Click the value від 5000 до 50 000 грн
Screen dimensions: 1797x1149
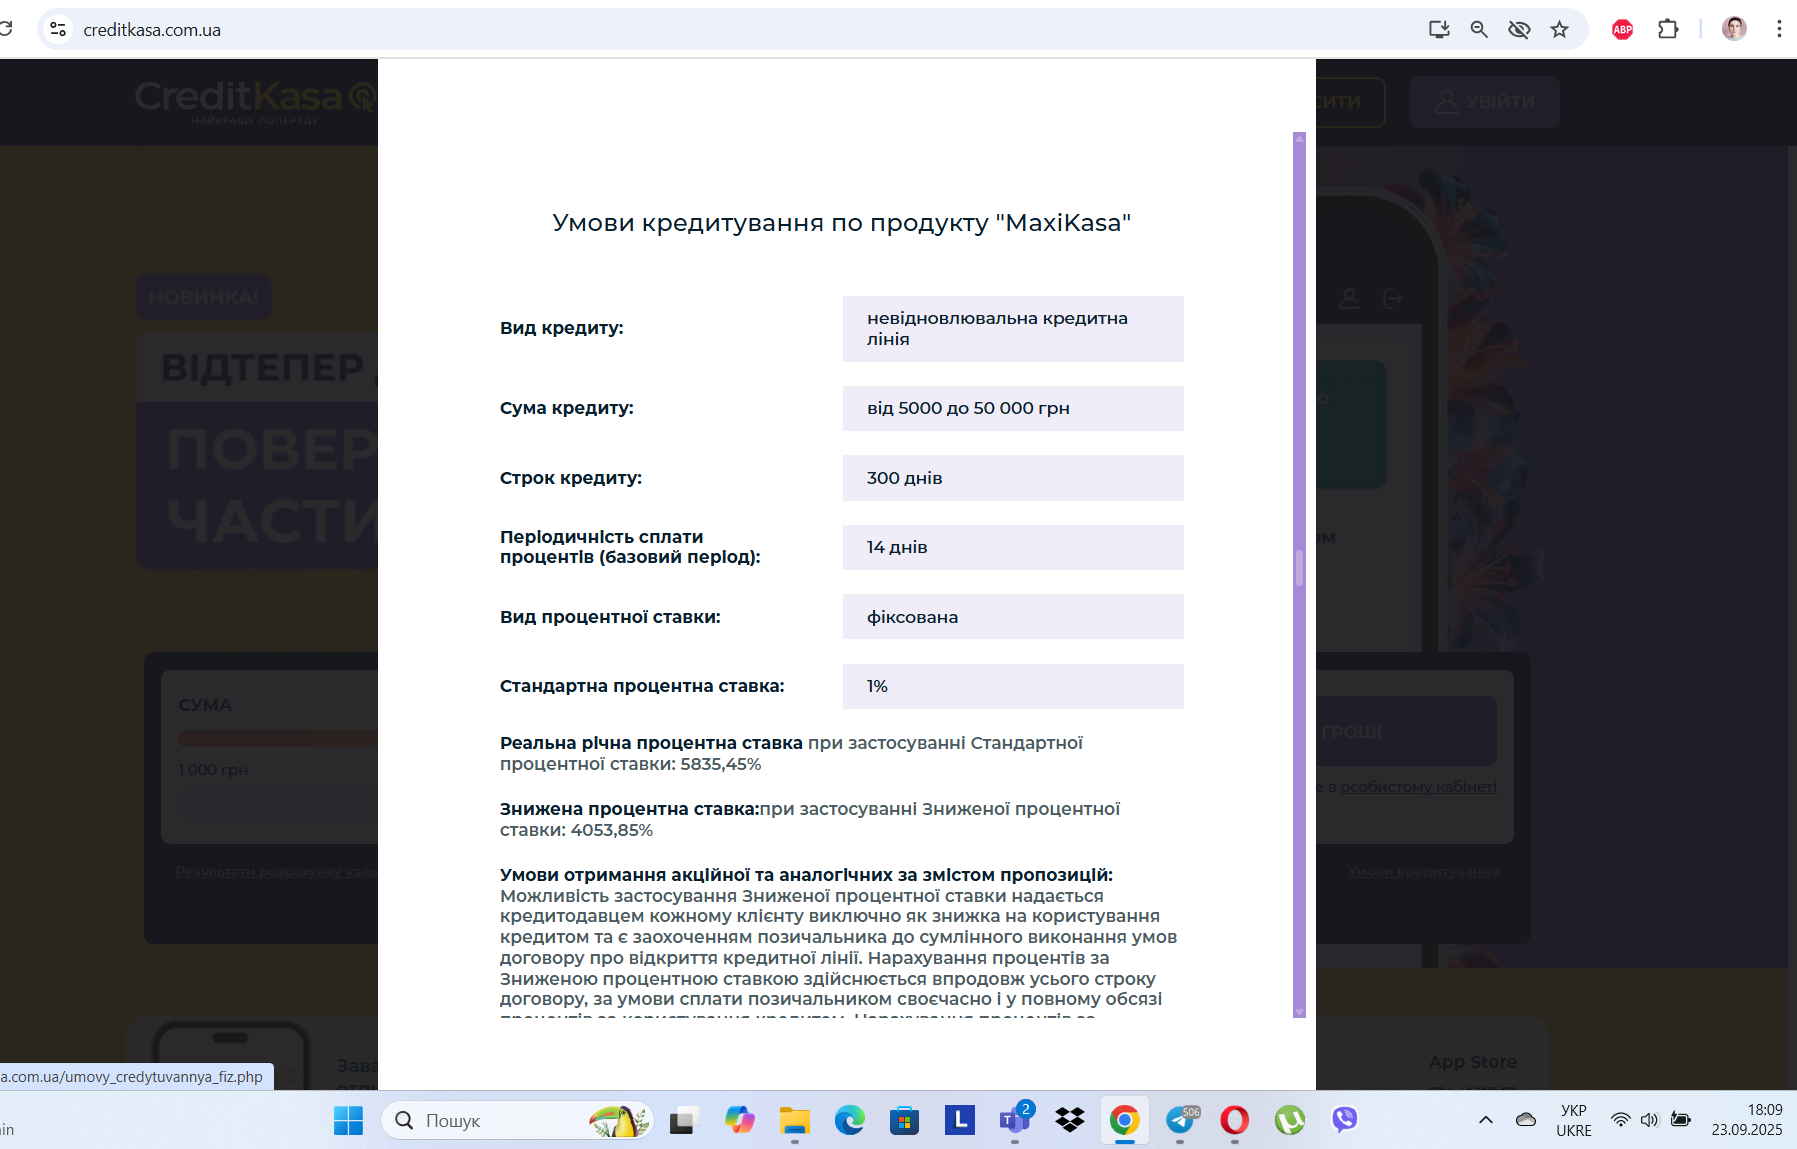tap(1013, 408)
